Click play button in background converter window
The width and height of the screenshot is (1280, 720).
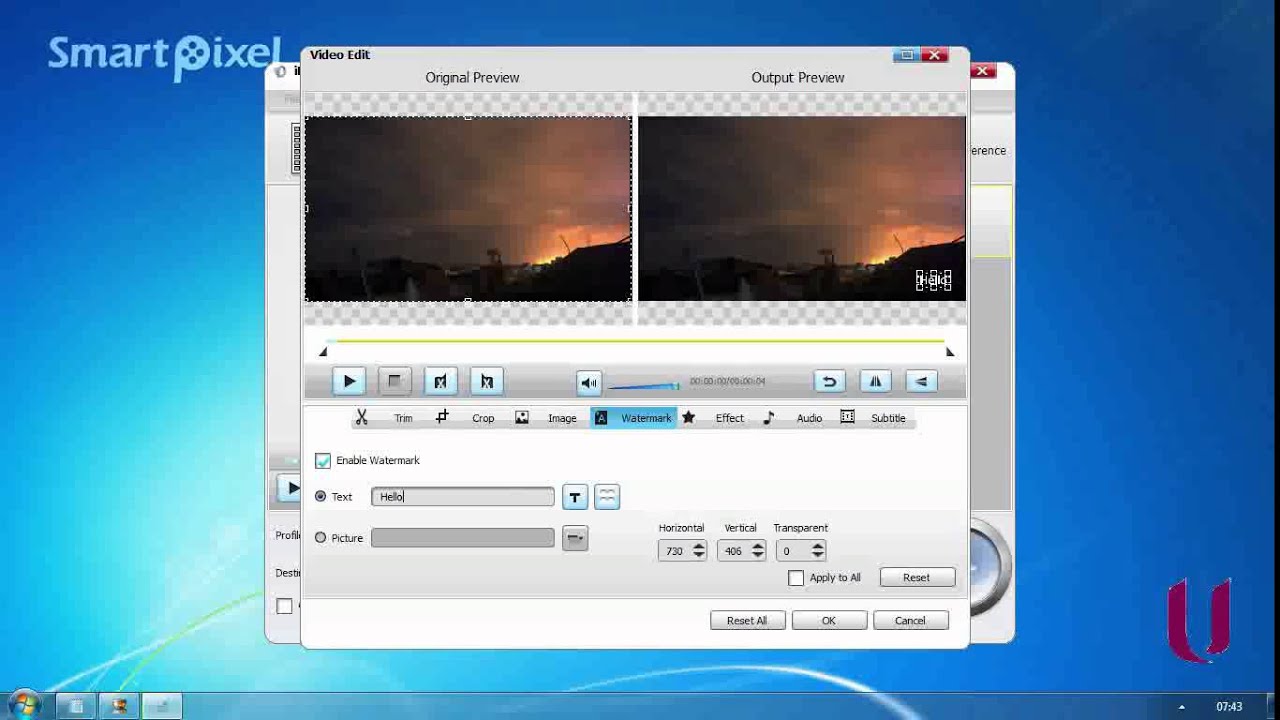coord(290,488)
